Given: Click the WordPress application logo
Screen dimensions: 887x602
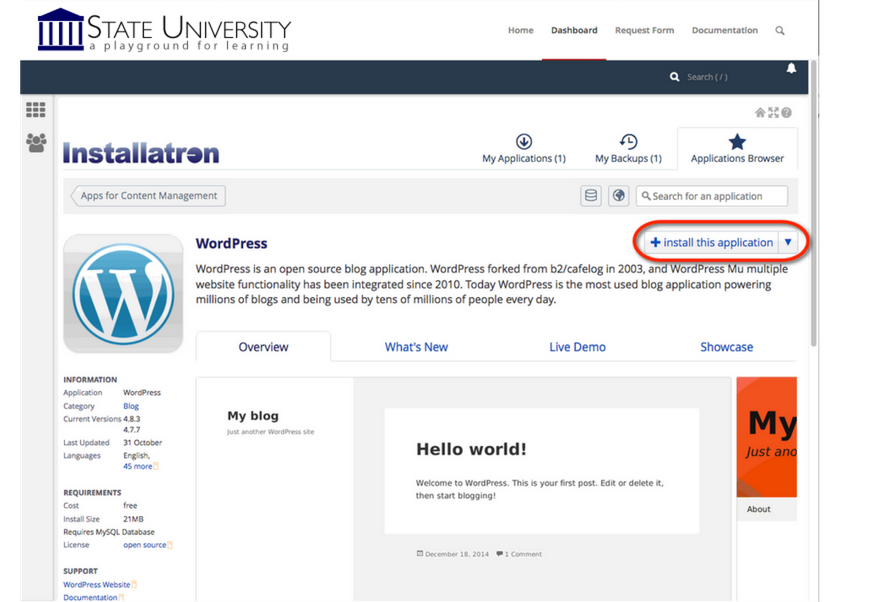Looking at the screenshot, I should point(123,294).
